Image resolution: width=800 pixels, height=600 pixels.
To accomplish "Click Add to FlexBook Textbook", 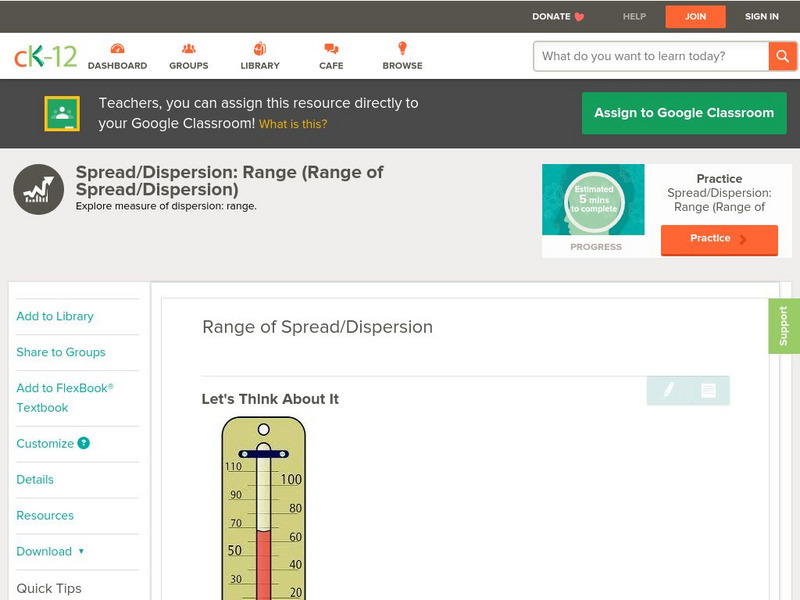I will [x=65, y=397].
